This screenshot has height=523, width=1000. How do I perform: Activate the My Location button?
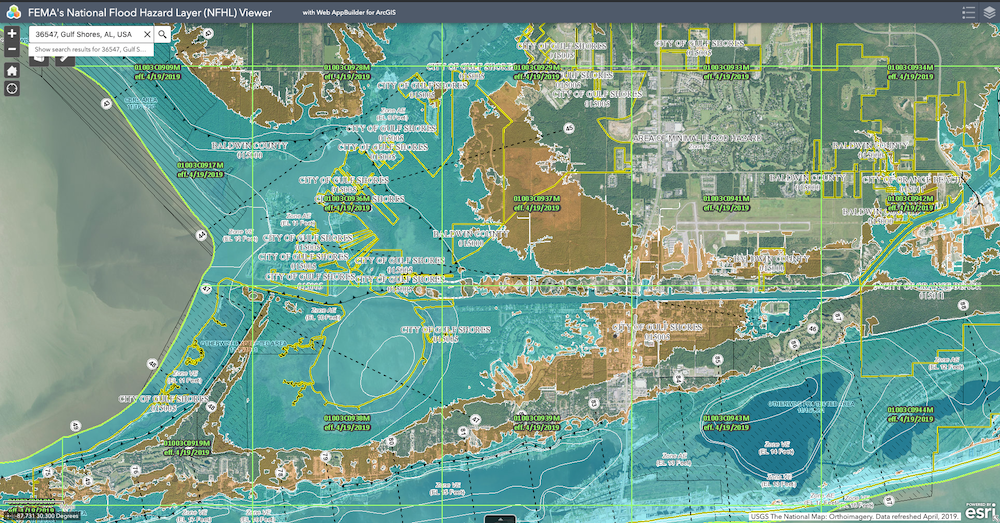(11, 89)
